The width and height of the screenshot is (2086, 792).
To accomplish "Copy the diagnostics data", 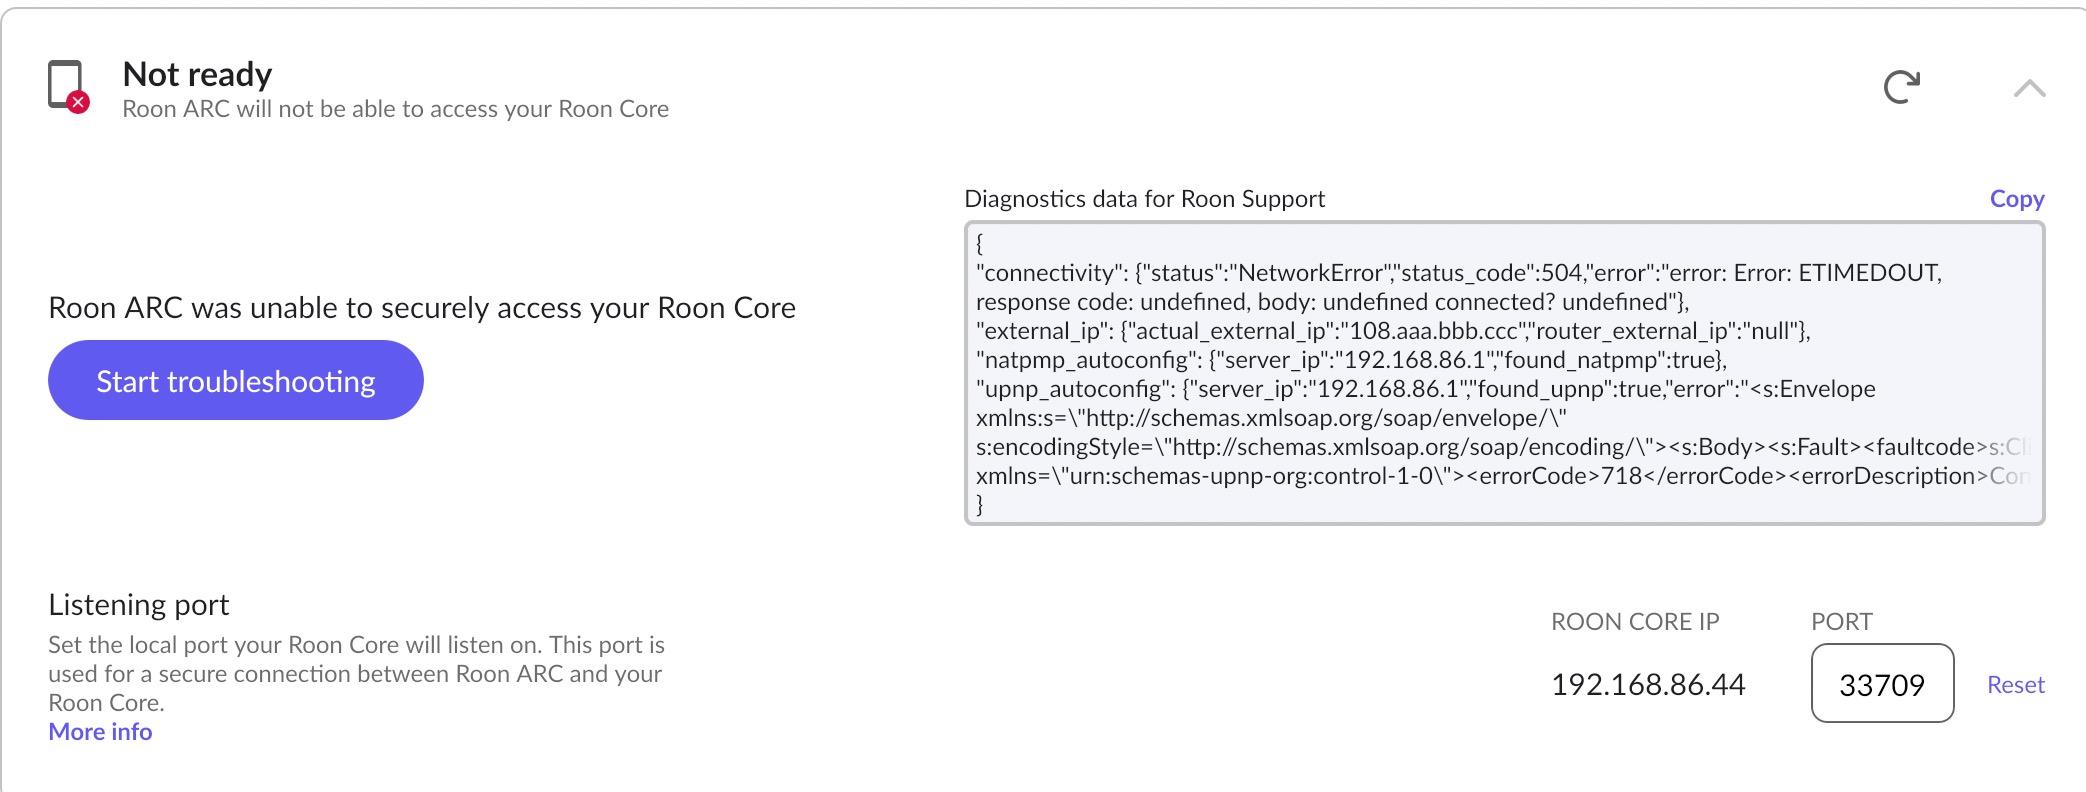I will click(x=2016, y=199).
